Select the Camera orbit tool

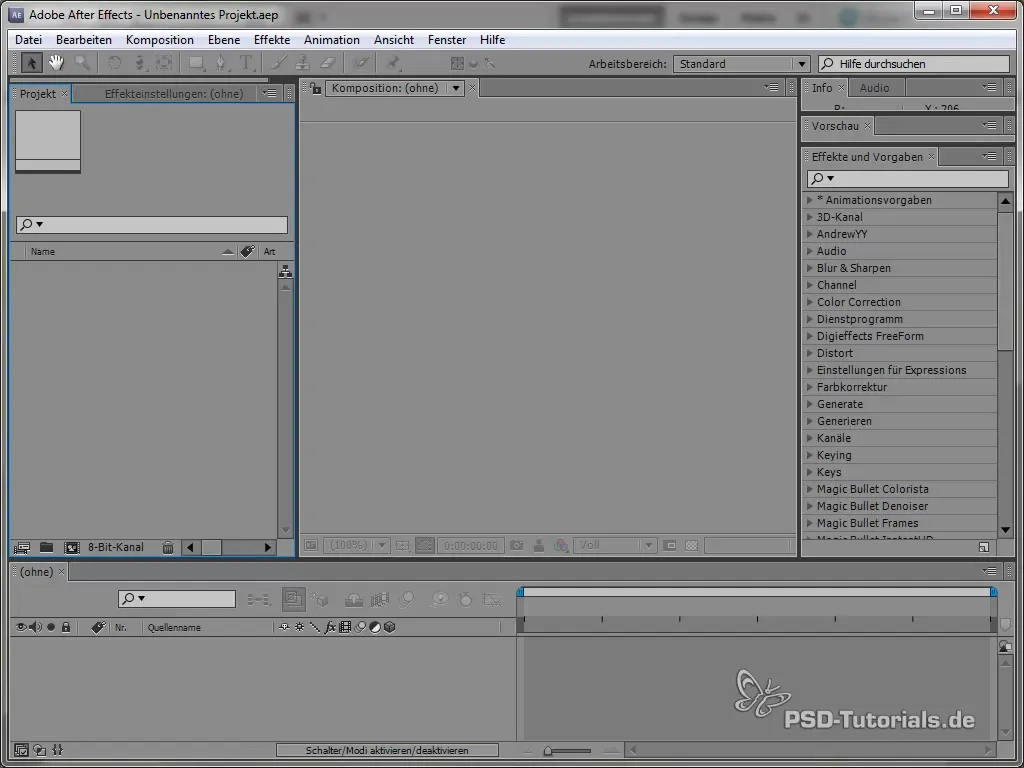coord(140,63)
